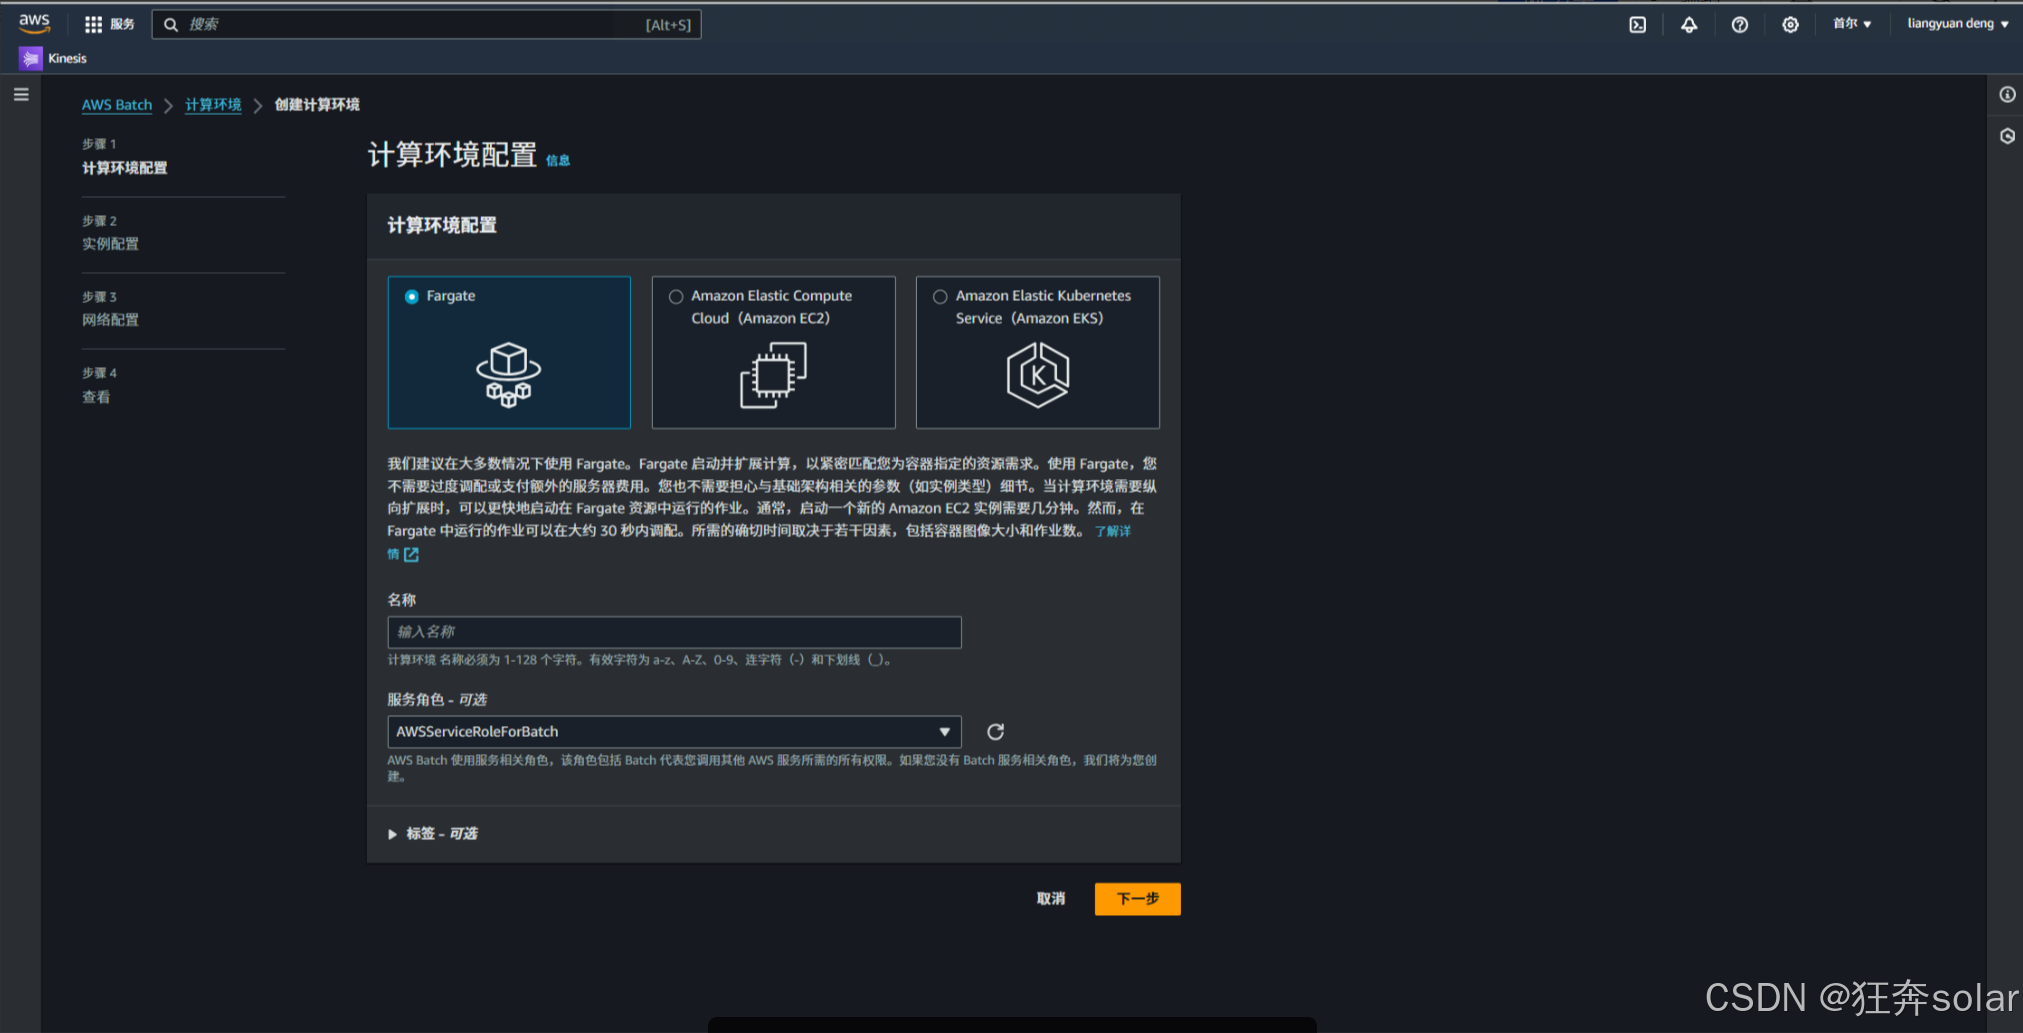Screen dimensions: 2023x1033
Task: Select Amazon Elastic Compute Cloud (EC2) radio
Action: click(676, 296)
